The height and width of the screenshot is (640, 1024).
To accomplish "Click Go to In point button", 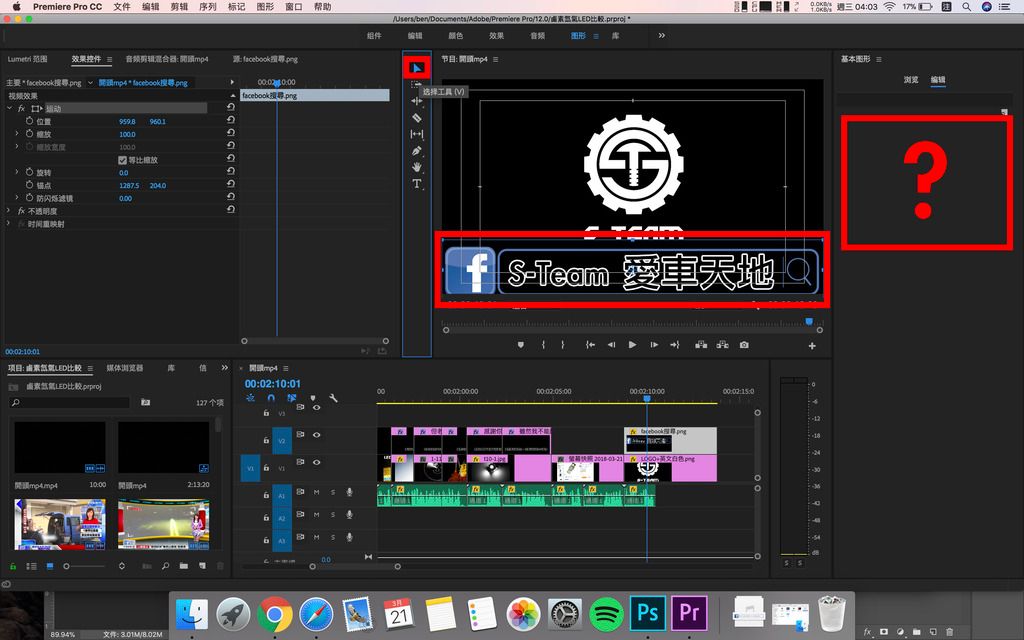I will point(590,345).
